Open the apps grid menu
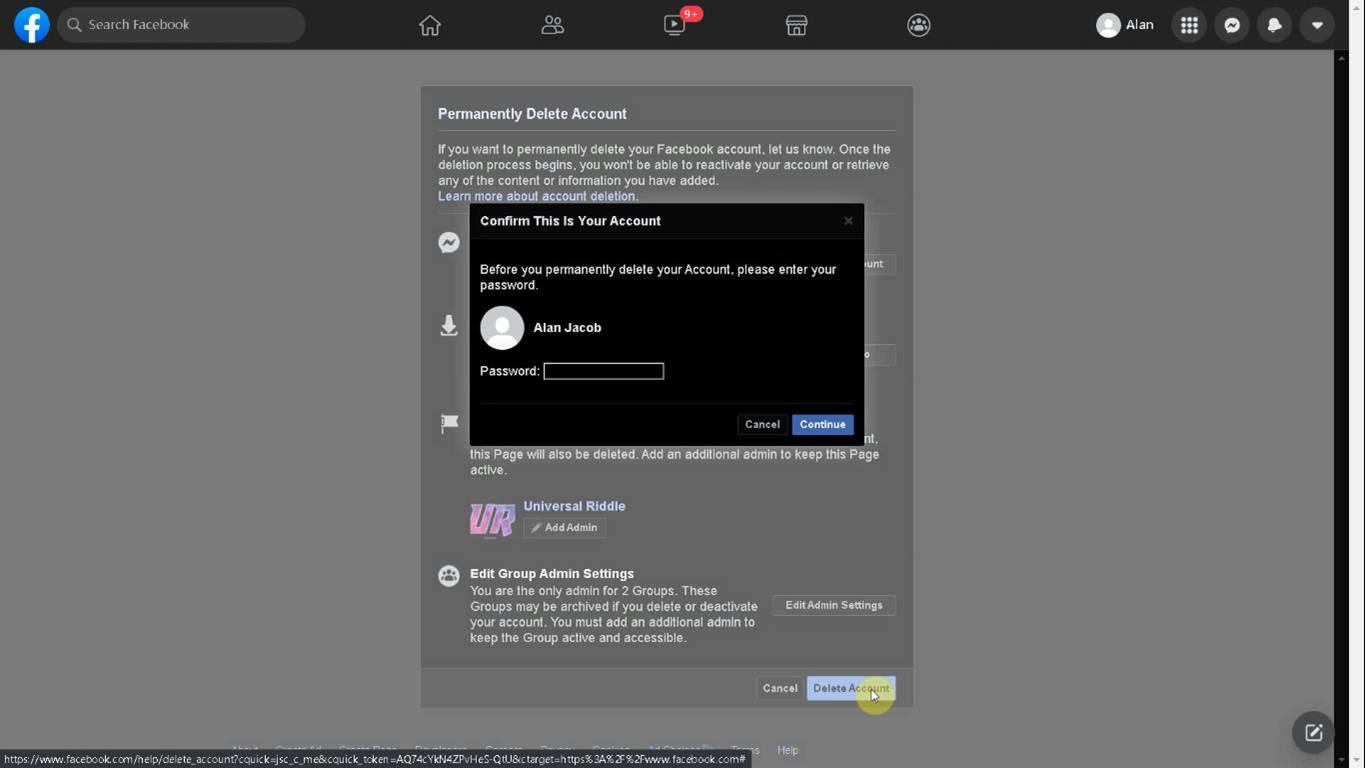Screen dimensions: 1365x768 (x=1188, y=24)
